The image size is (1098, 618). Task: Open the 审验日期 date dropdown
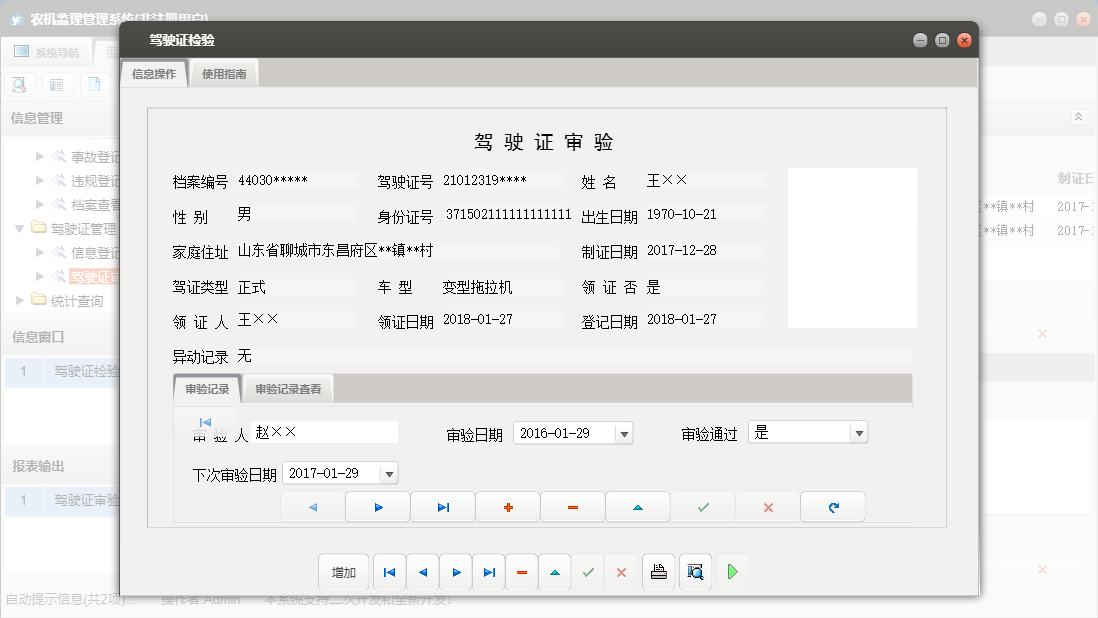(x=625, y=432)
